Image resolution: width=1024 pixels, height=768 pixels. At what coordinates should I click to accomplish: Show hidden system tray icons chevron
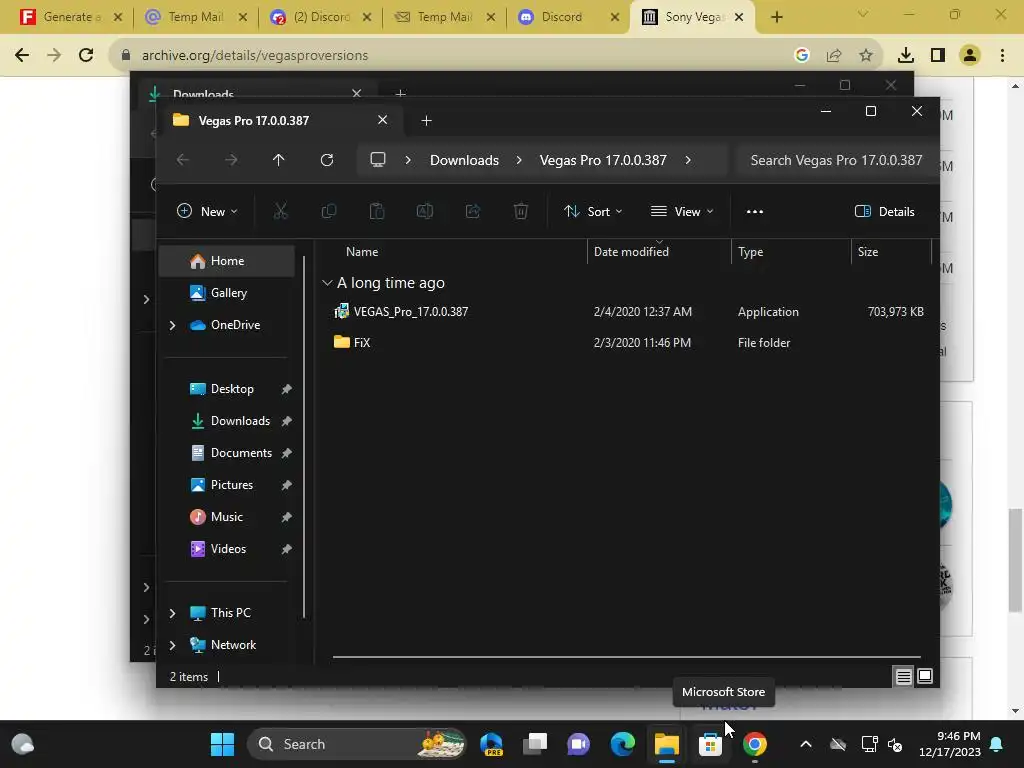806,744
